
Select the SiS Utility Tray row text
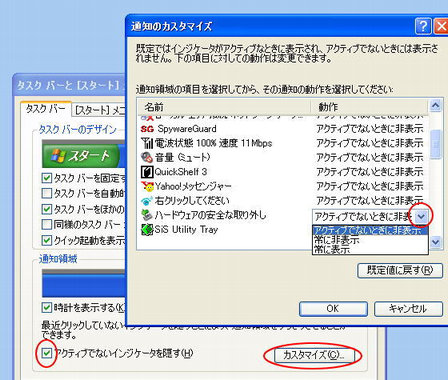(186, 229)
